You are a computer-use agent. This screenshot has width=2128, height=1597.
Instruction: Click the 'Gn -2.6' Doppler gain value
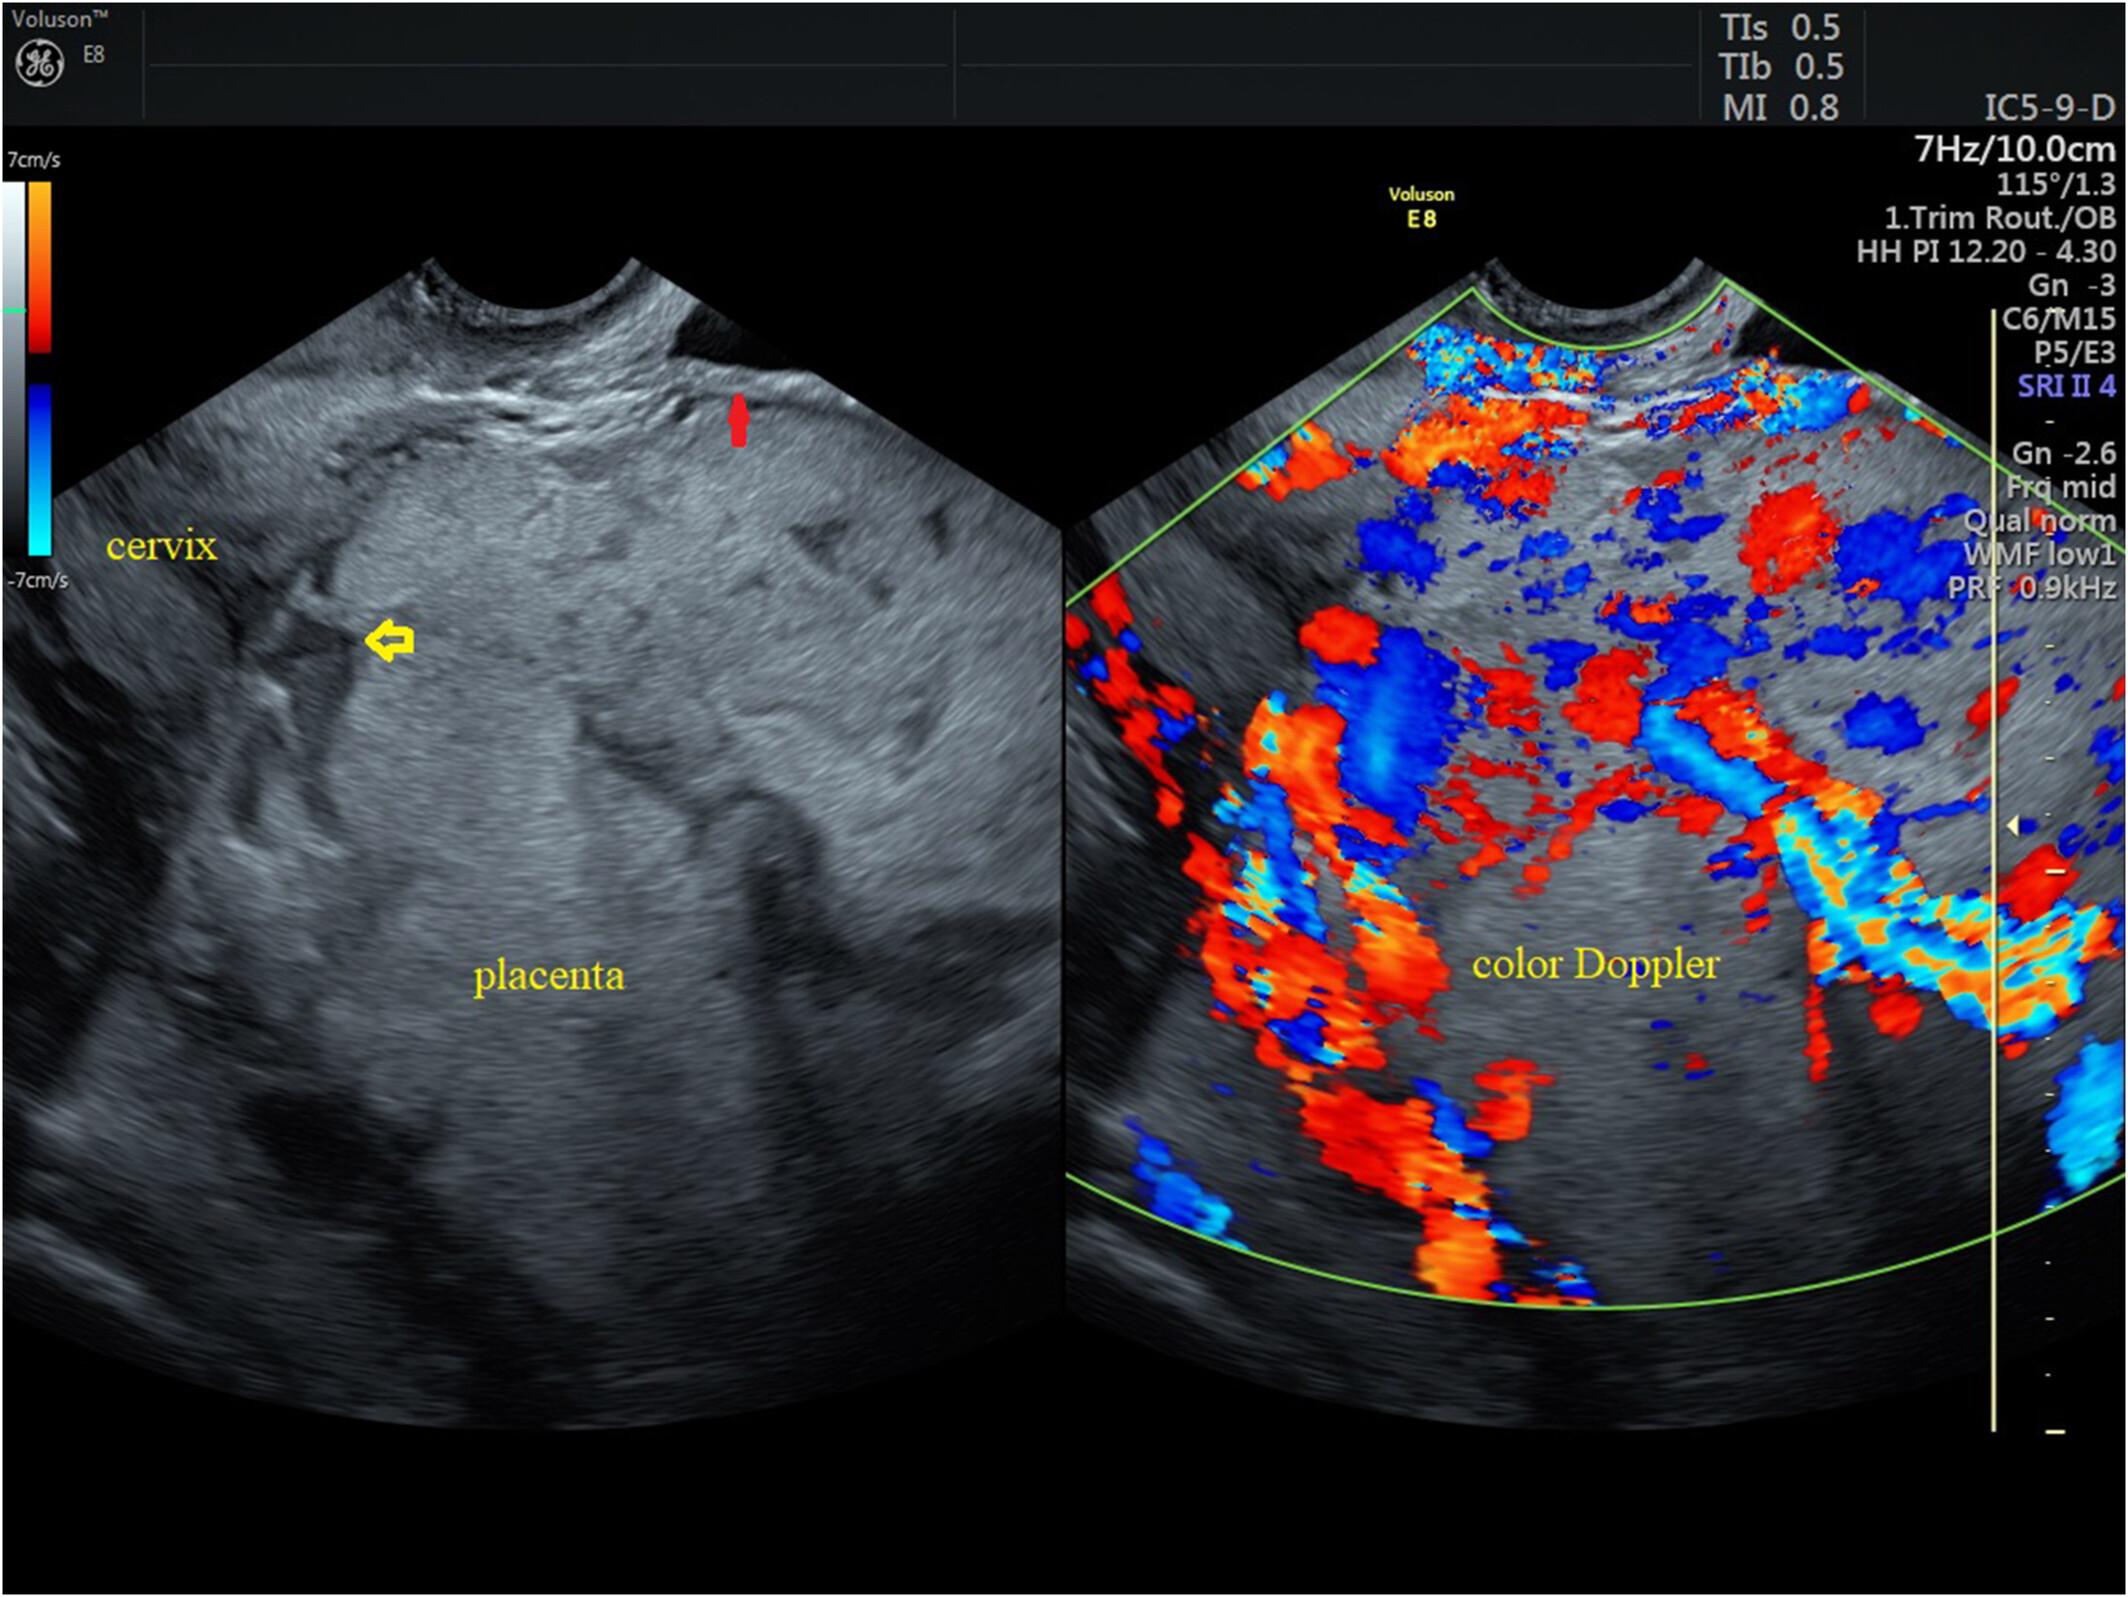point(2064,453)
